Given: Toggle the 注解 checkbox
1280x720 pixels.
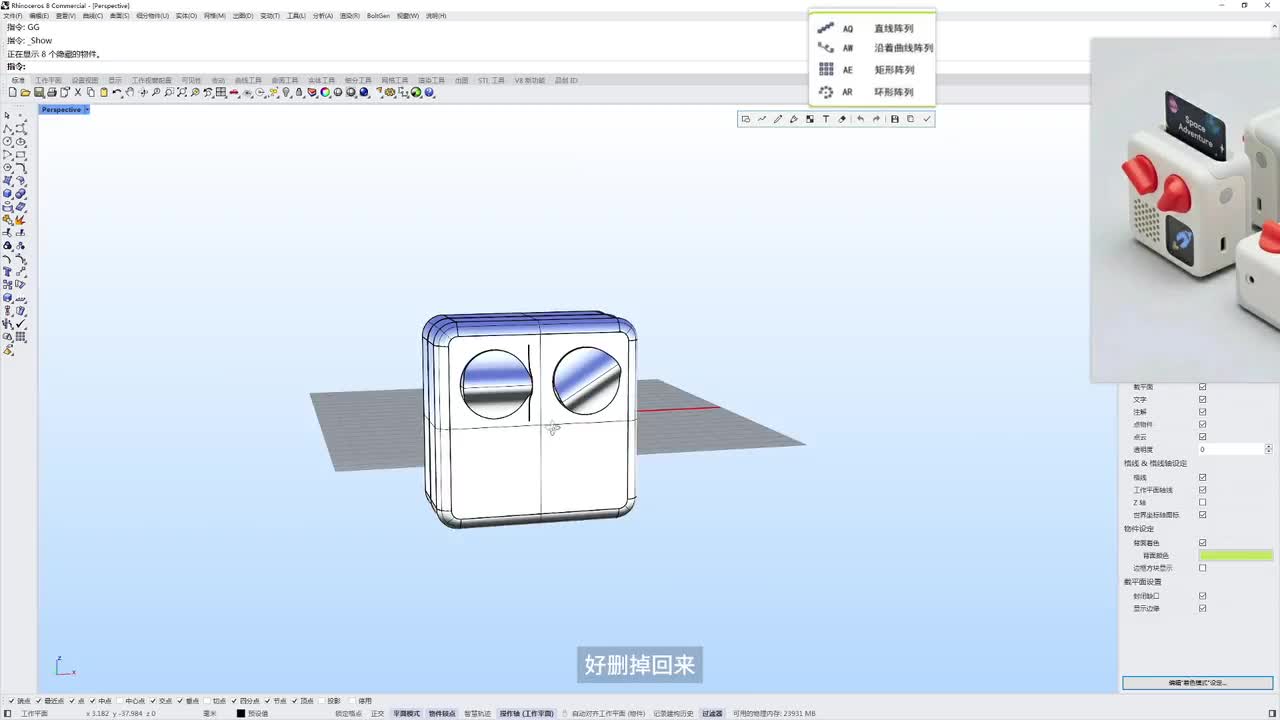Looking at the screenshot, I should point(1202,412).
